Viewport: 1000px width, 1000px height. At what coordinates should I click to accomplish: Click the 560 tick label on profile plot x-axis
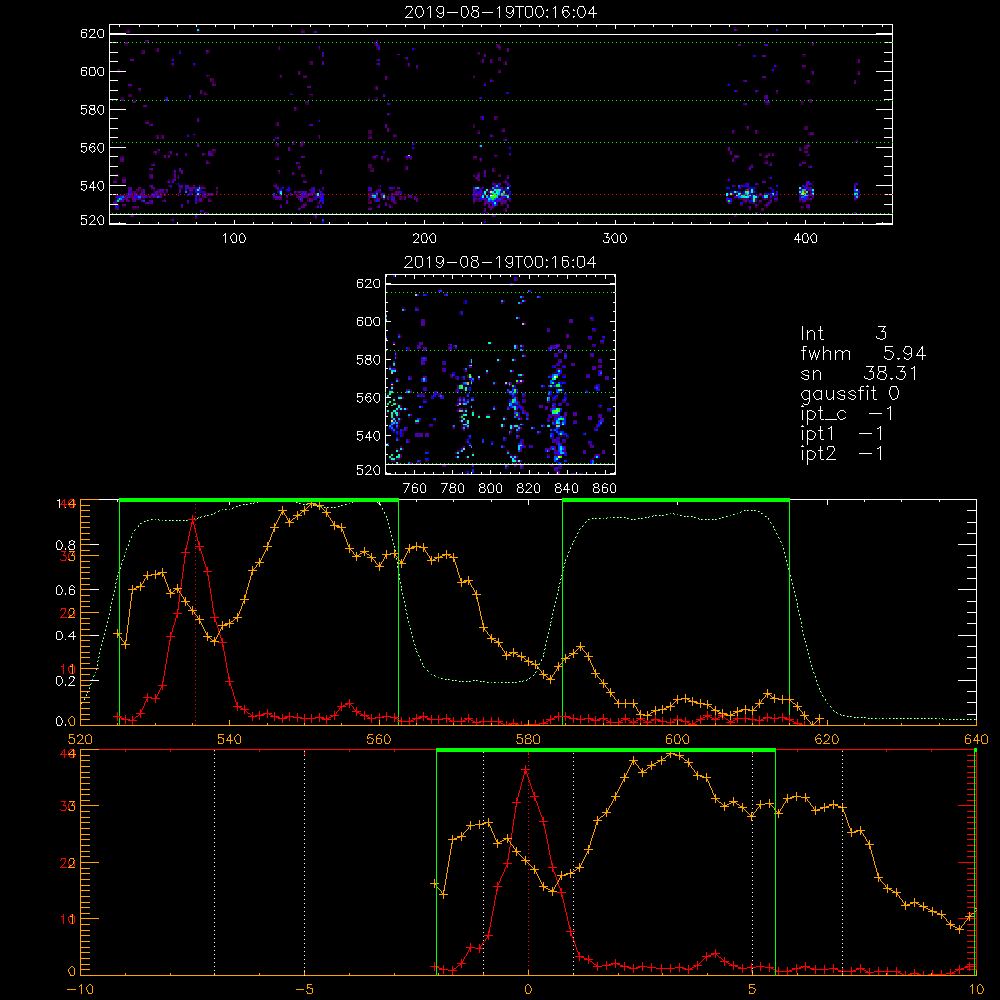coord(379,739)
